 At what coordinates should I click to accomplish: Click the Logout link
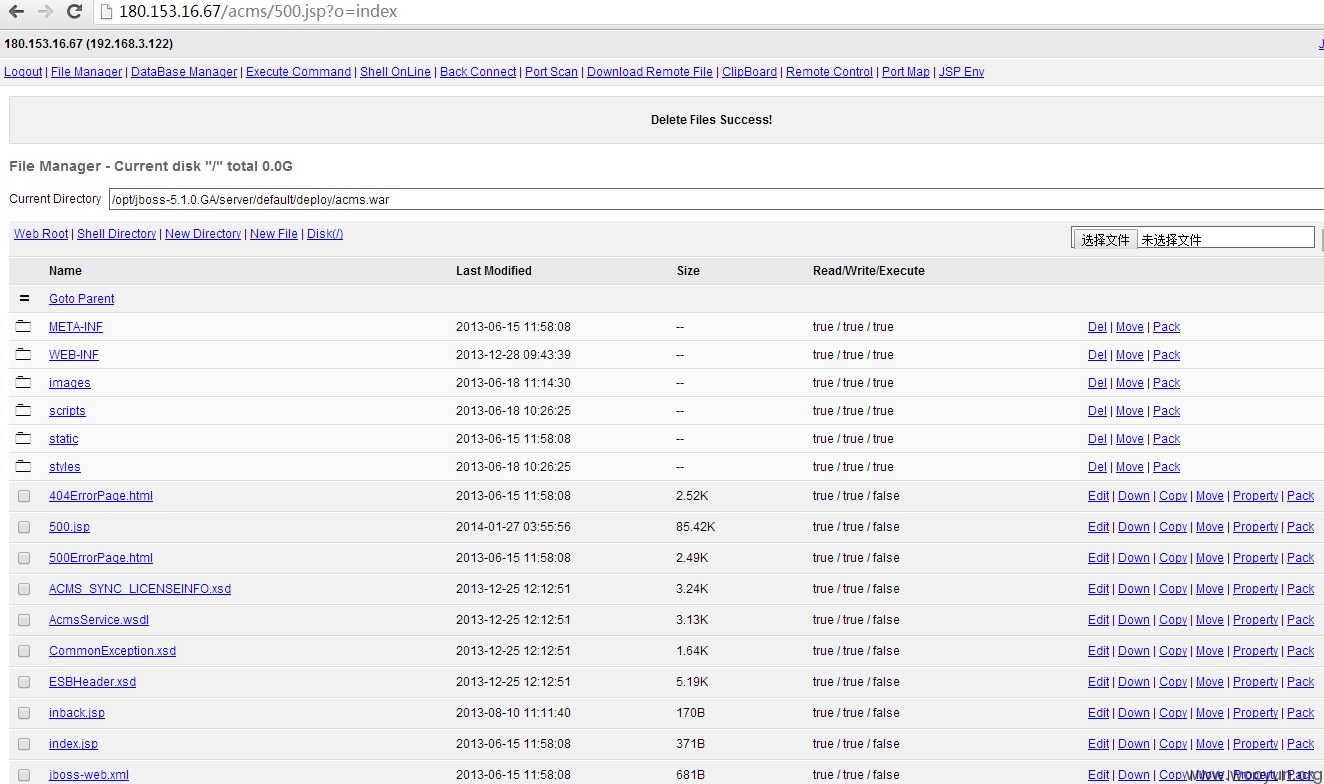(x=23, y=72)
